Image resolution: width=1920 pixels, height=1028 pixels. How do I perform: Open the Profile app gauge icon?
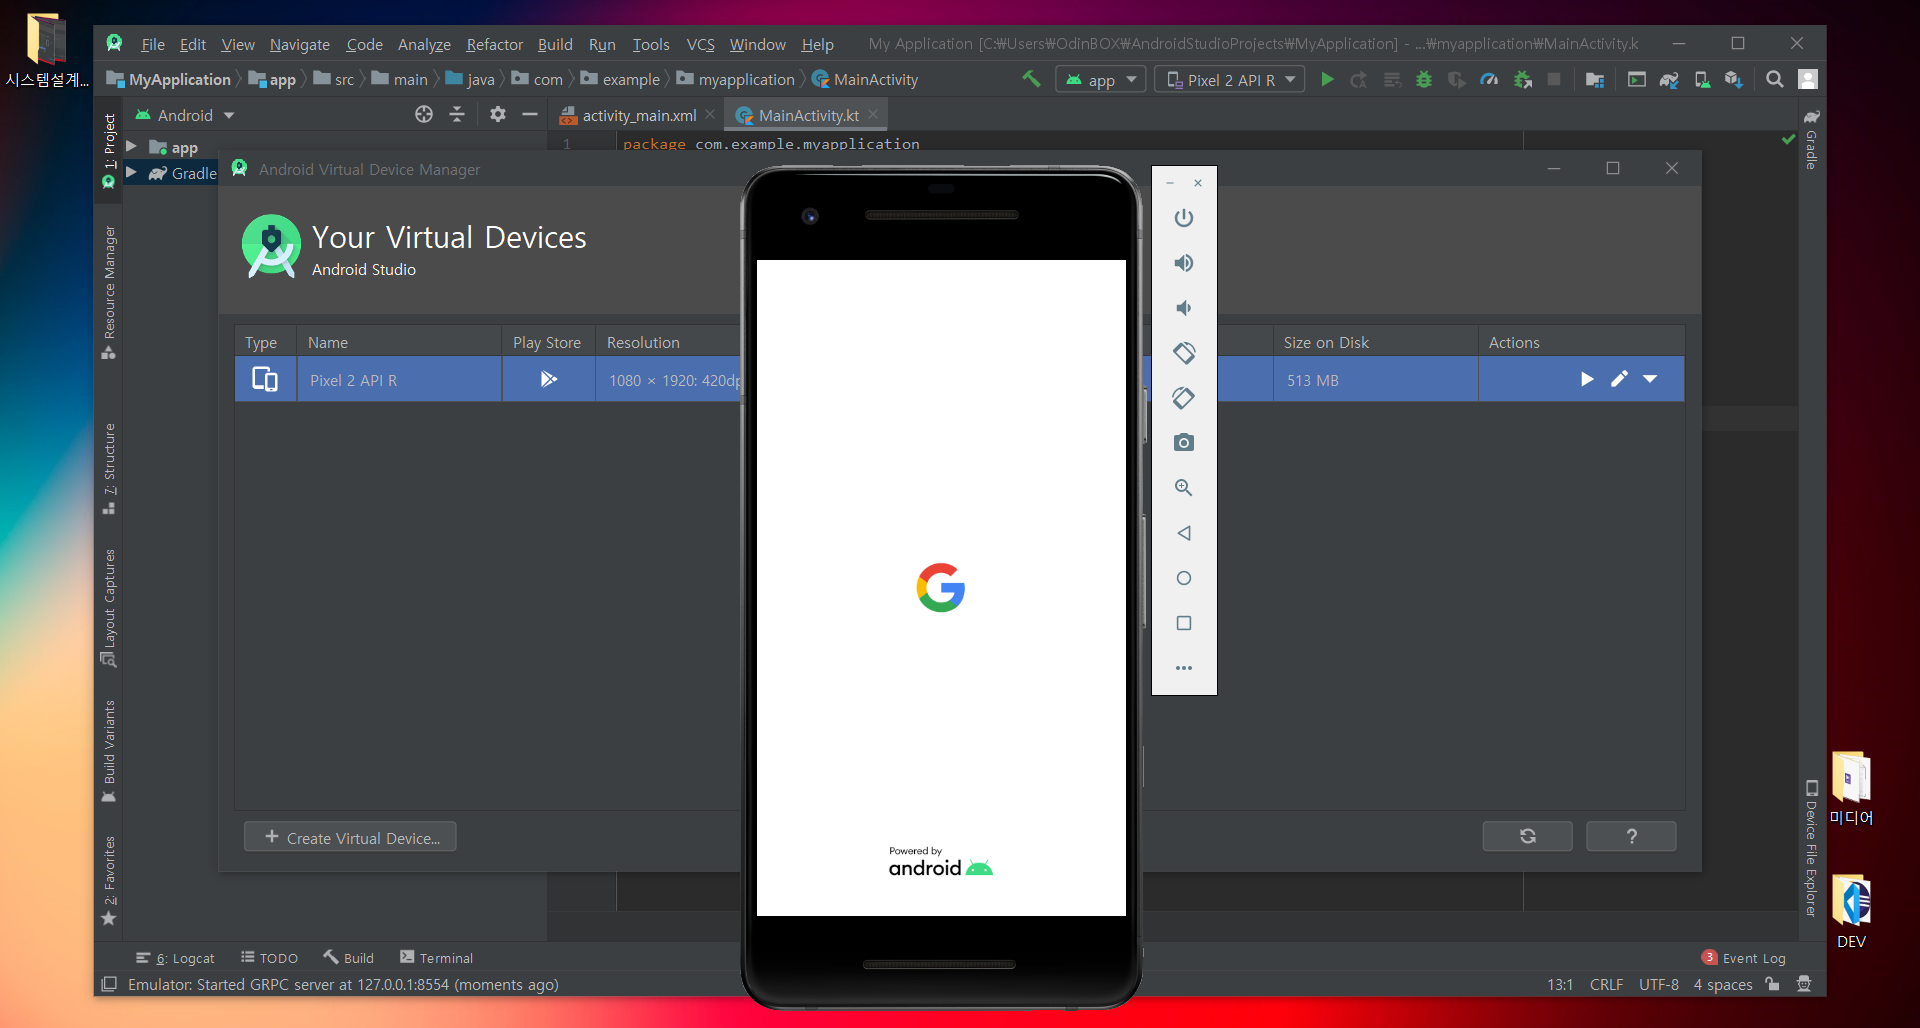1490,79
